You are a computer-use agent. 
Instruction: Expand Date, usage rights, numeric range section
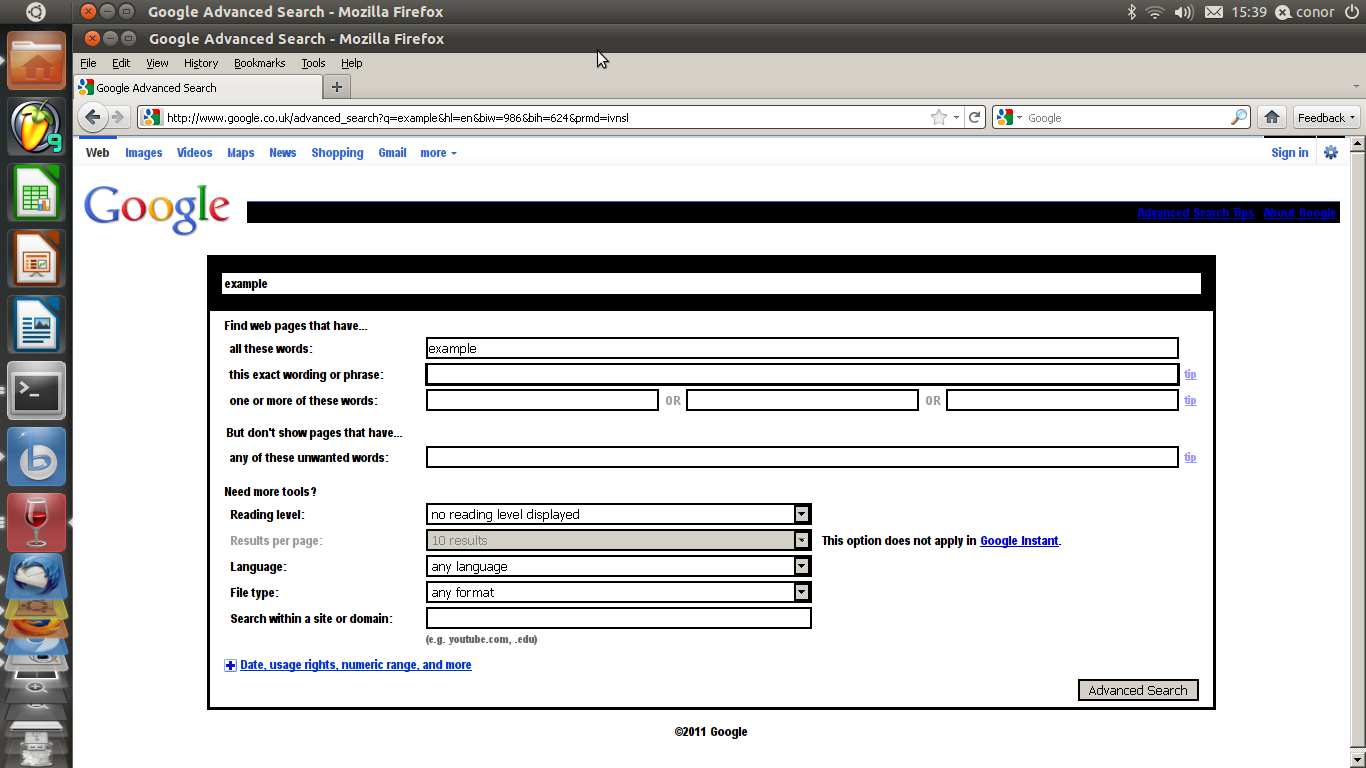click(x=355, y=665)
